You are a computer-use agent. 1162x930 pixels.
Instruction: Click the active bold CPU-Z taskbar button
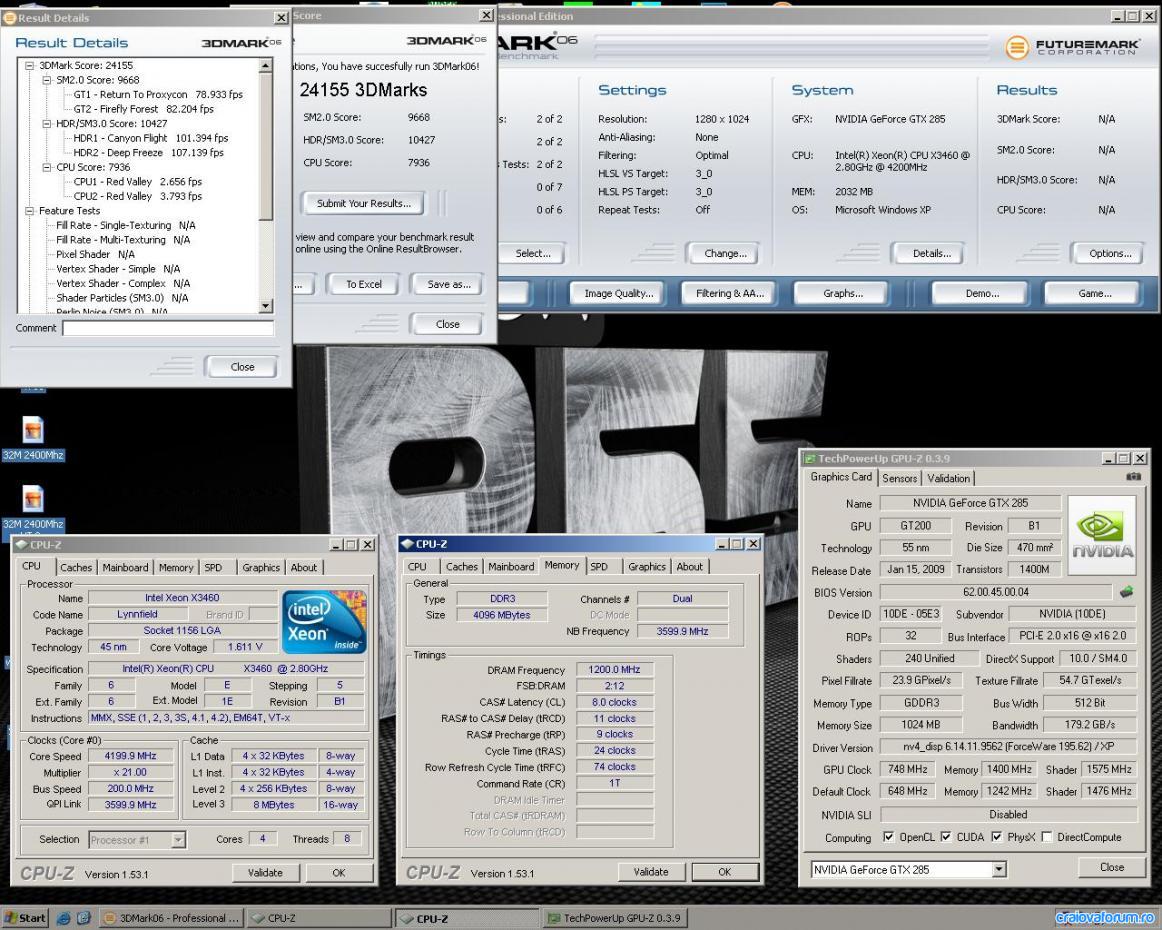point(466,918)
